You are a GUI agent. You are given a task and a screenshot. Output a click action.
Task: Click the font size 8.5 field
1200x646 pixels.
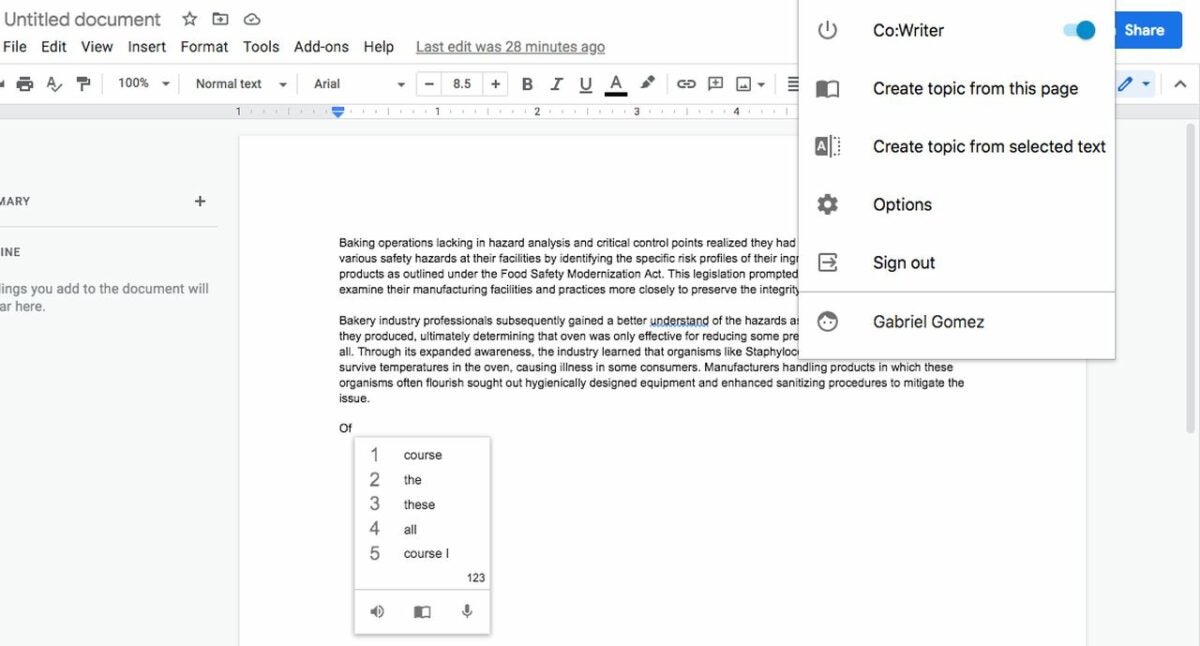pyautogui.click(x=462, y=84)
